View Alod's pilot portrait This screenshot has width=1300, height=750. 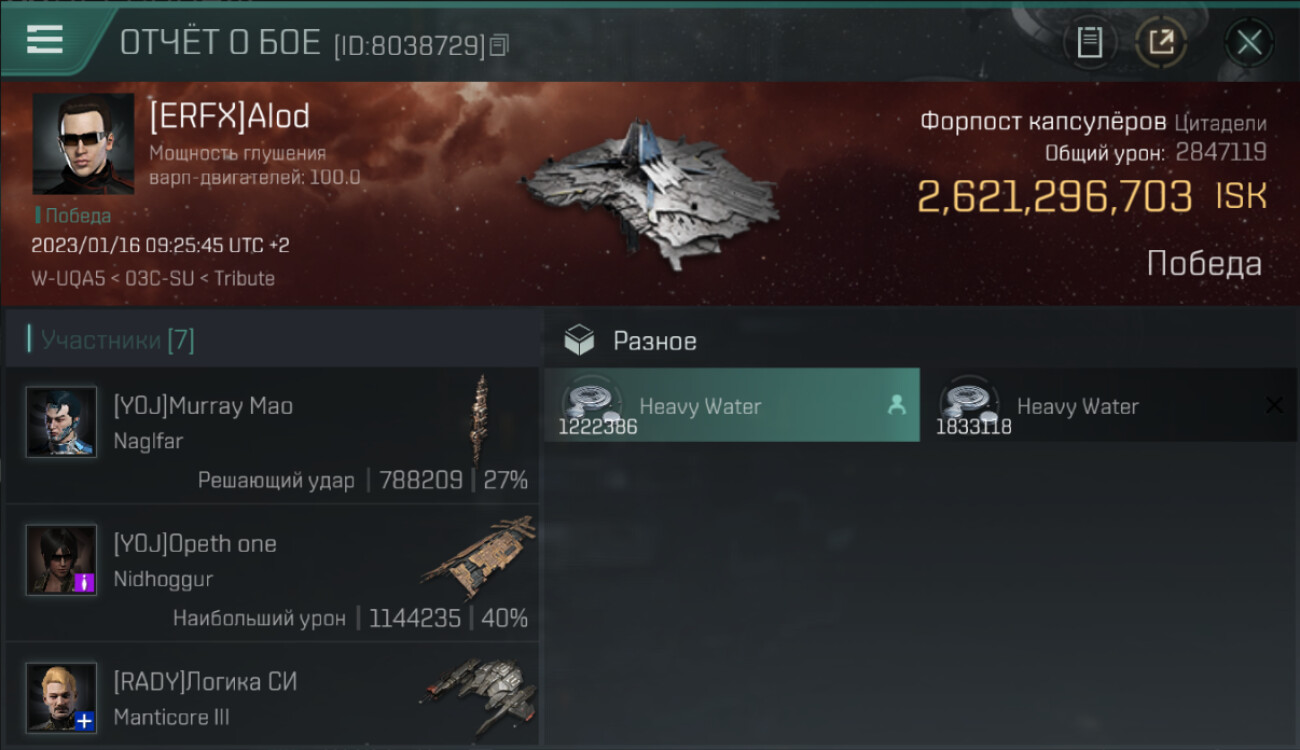[x=83, y=144]
